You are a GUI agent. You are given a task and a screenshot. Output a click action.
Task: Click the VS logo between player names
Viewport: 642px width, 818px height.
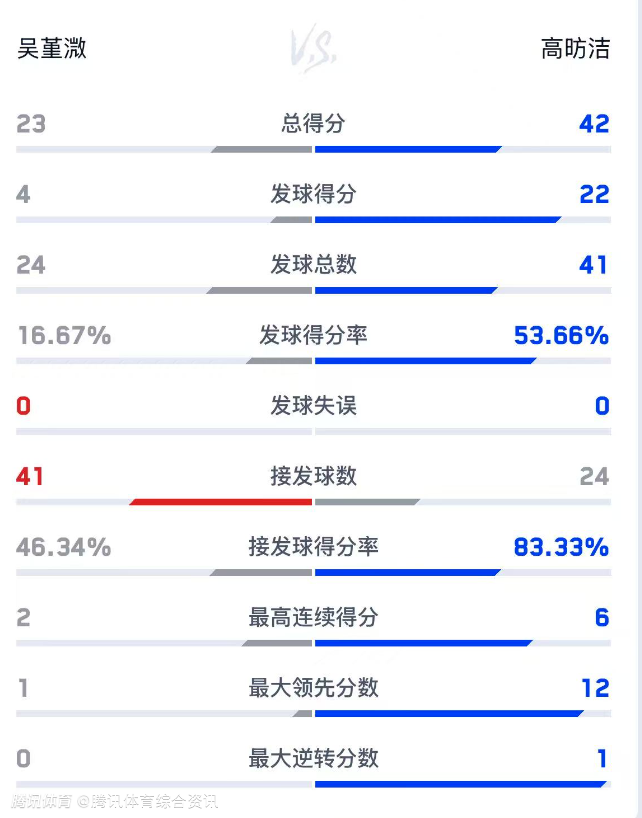click(x=313, y=49)
